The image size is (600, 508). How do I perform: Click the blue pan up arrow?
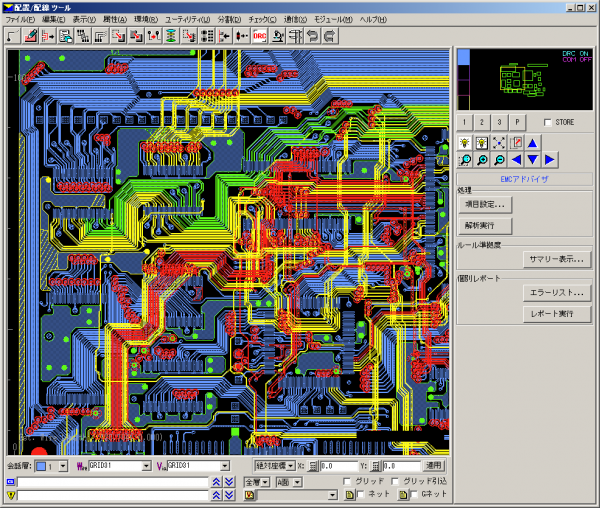click(x=533, y=142)
